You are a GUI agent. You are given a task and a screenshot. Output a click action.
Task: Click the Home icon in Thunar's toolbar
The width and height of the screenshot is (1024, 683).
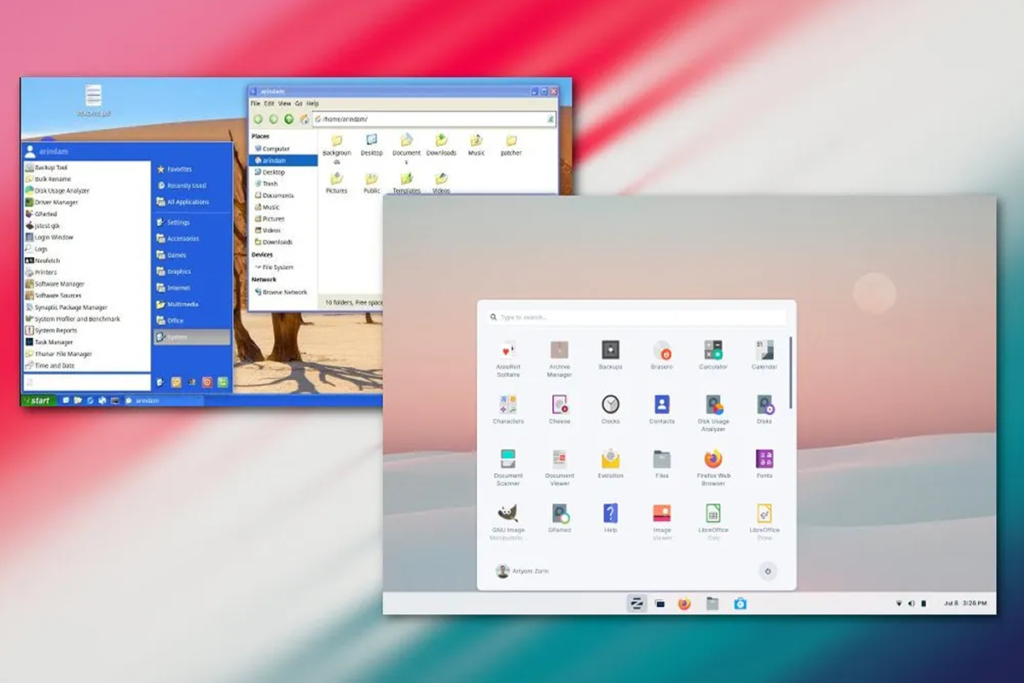304,119
